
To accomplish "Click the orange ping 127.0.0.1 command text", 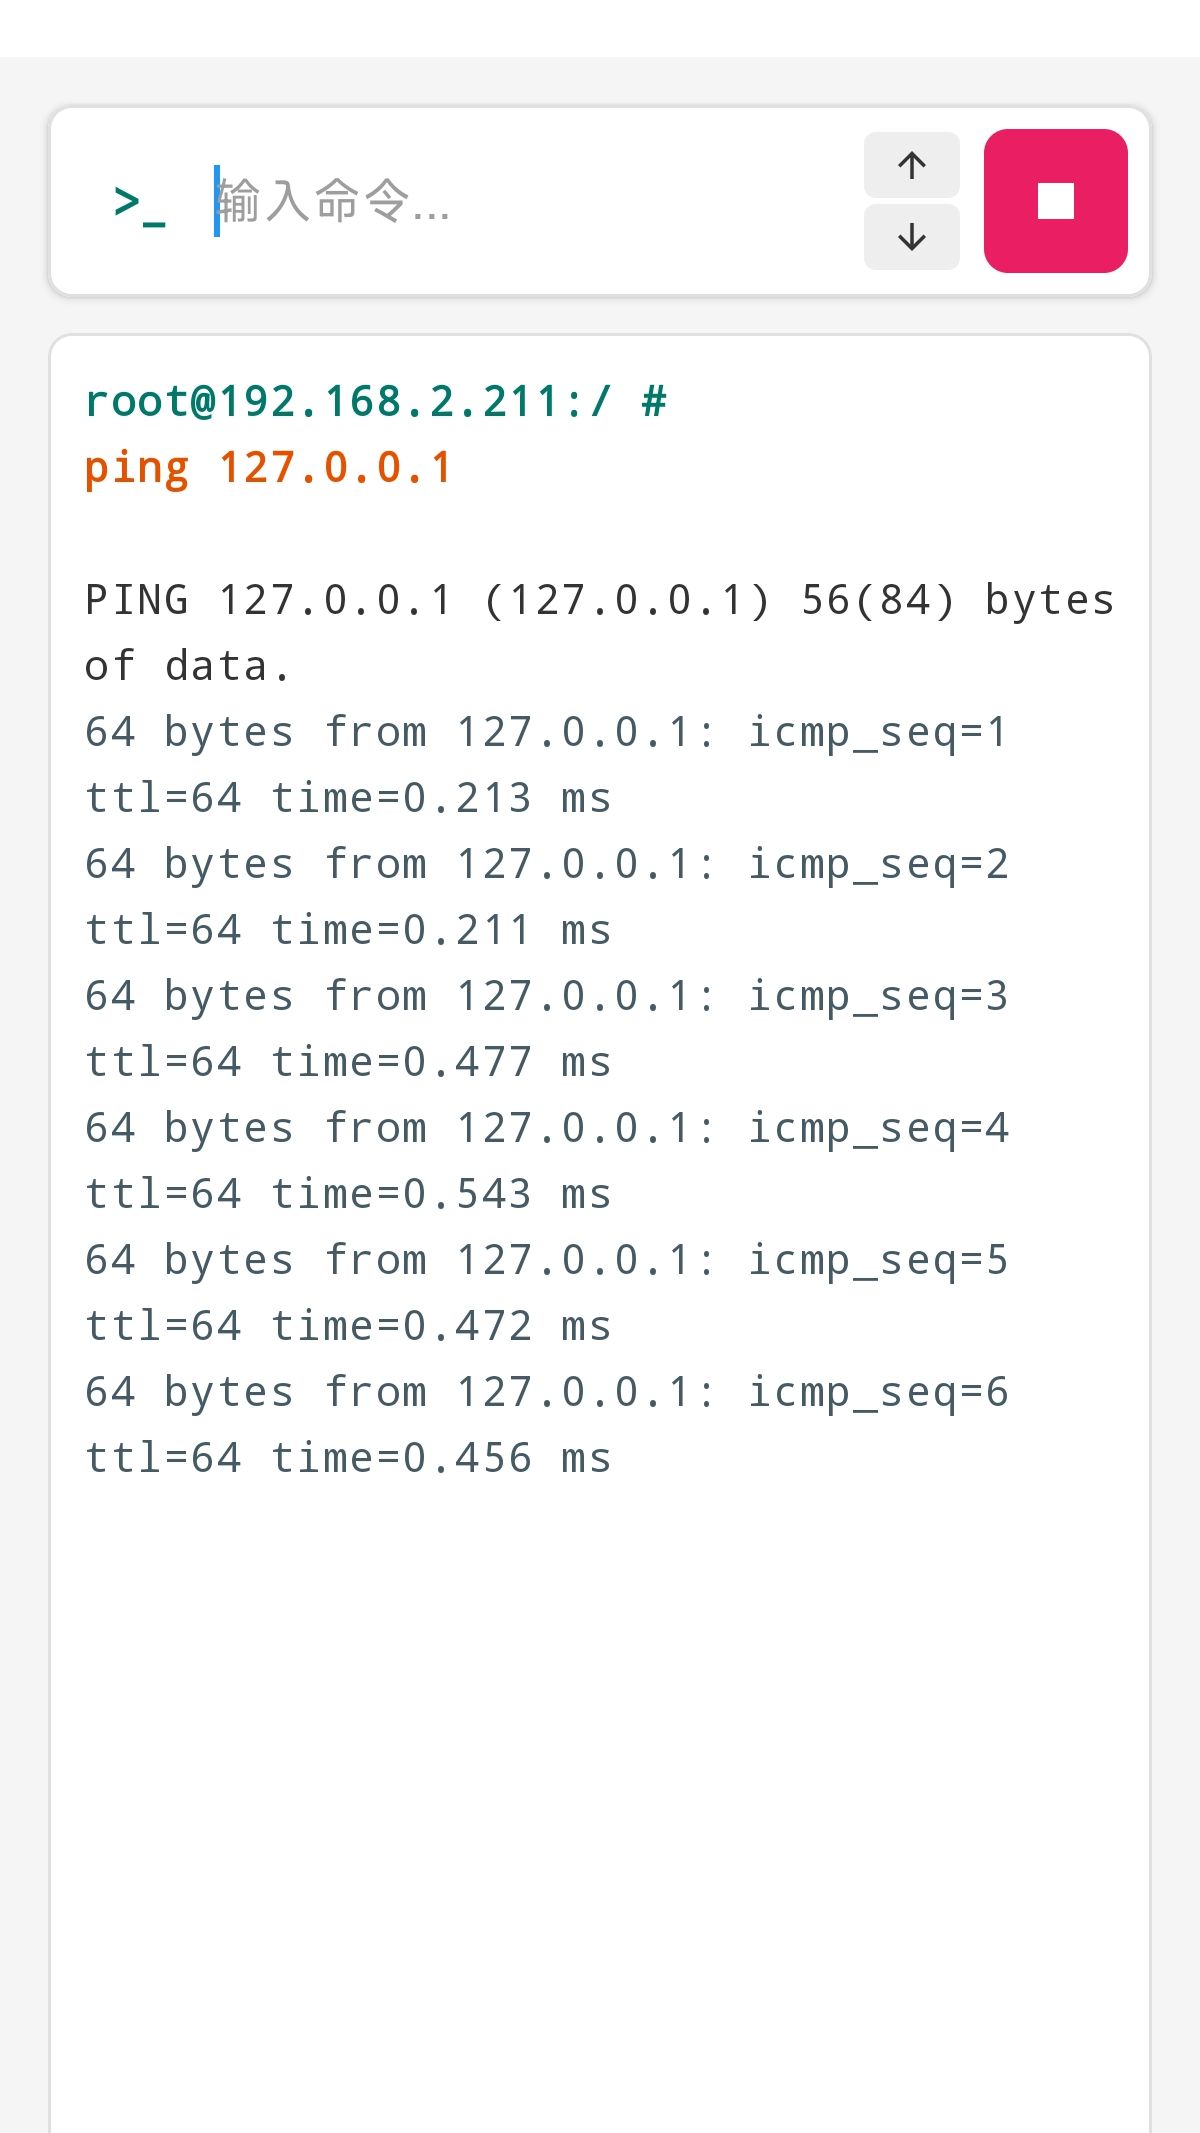I will coord(268,468).
